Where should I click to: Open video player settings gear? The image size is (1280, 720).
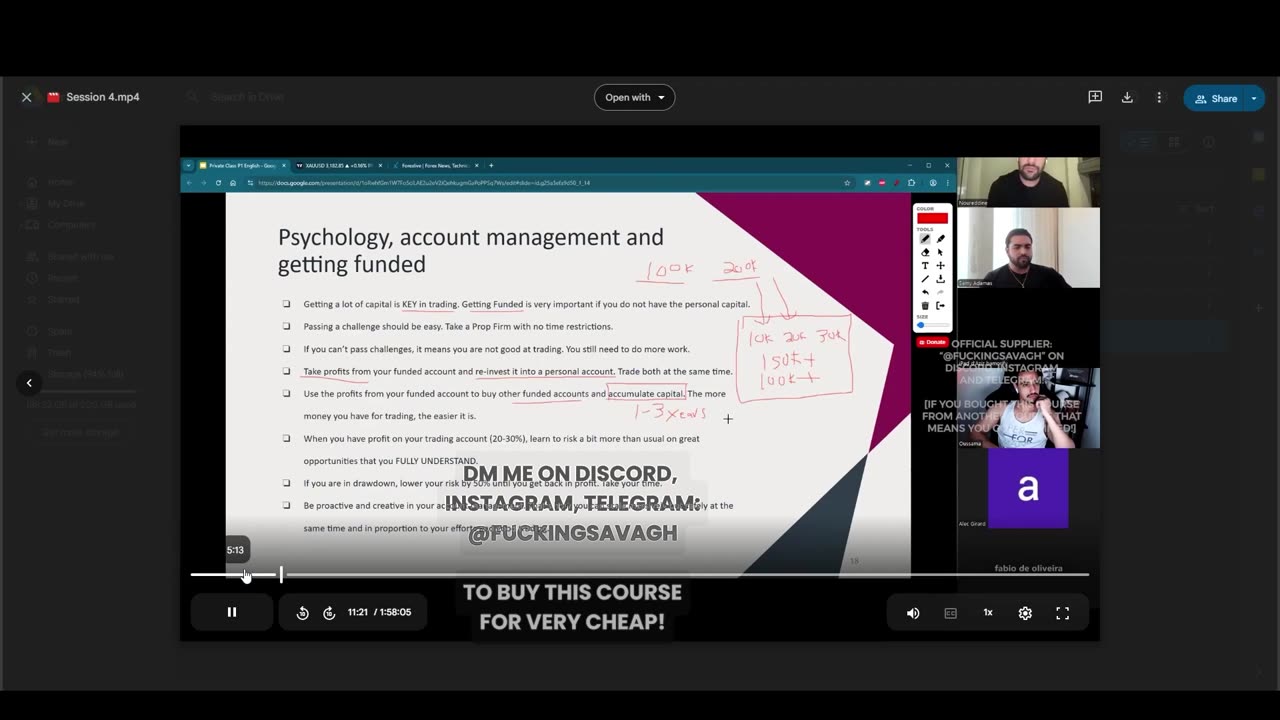1025,613
